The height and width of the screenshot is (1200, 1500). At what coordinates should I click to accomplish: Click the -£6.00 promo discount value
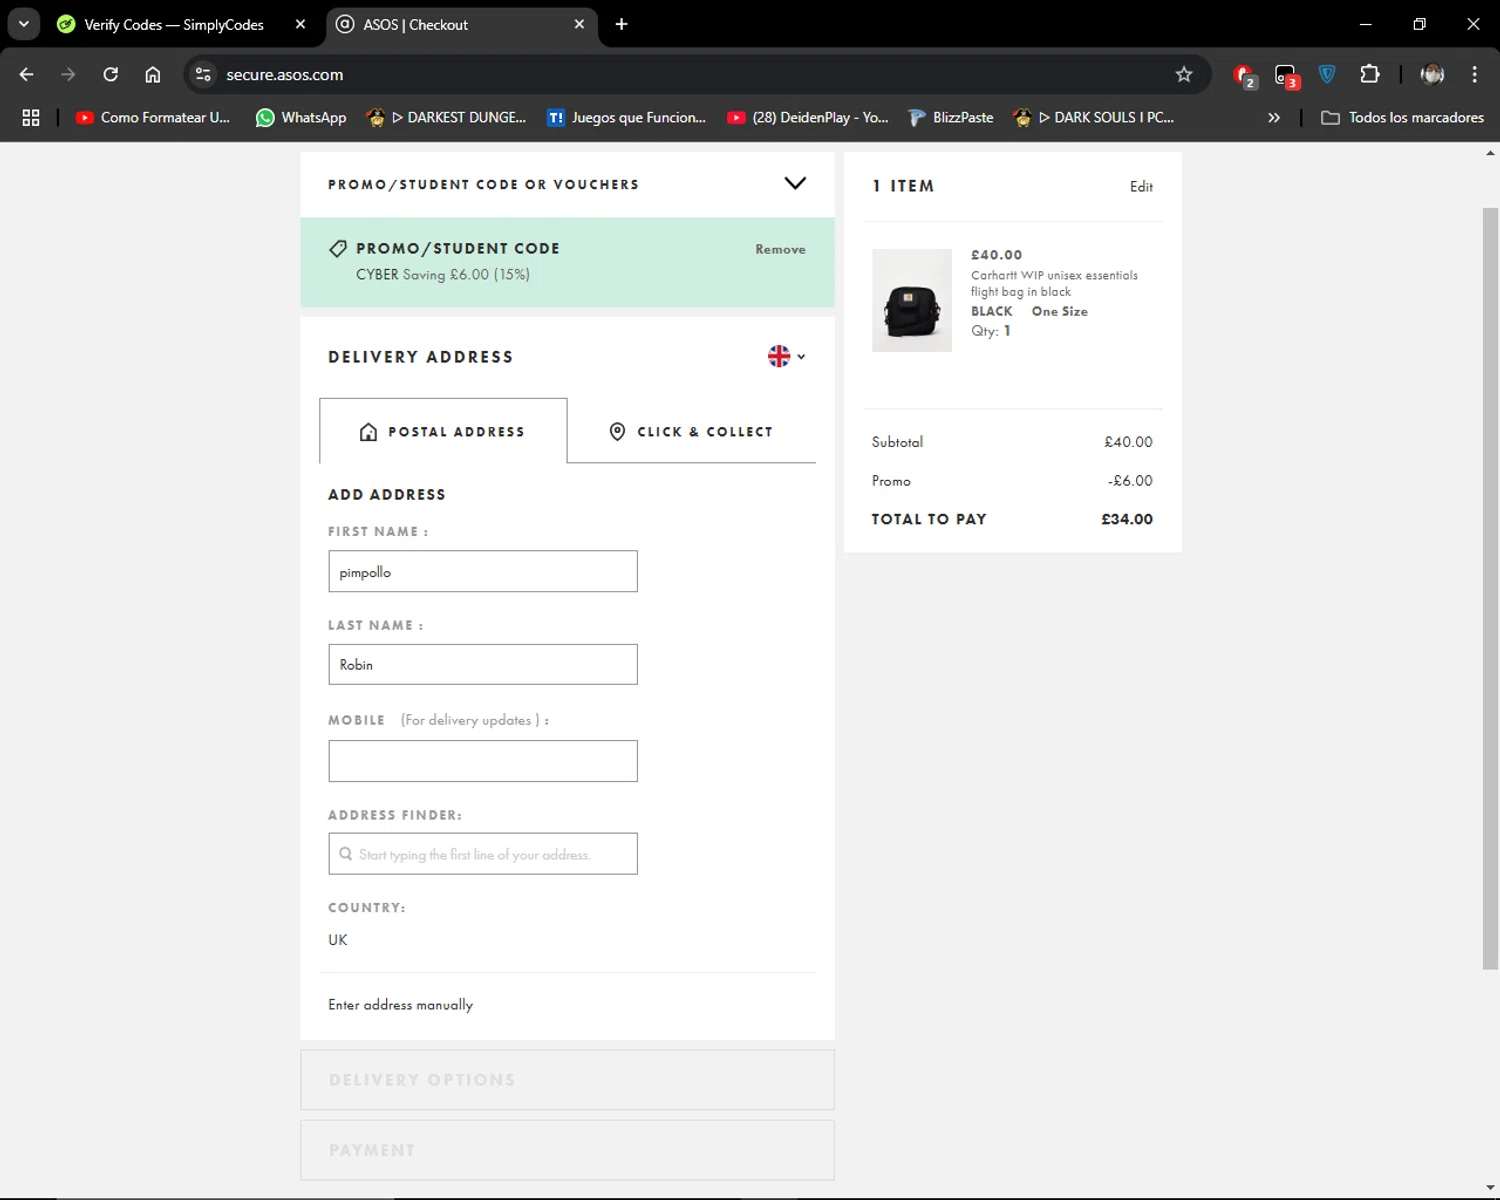coord(1130,480)
